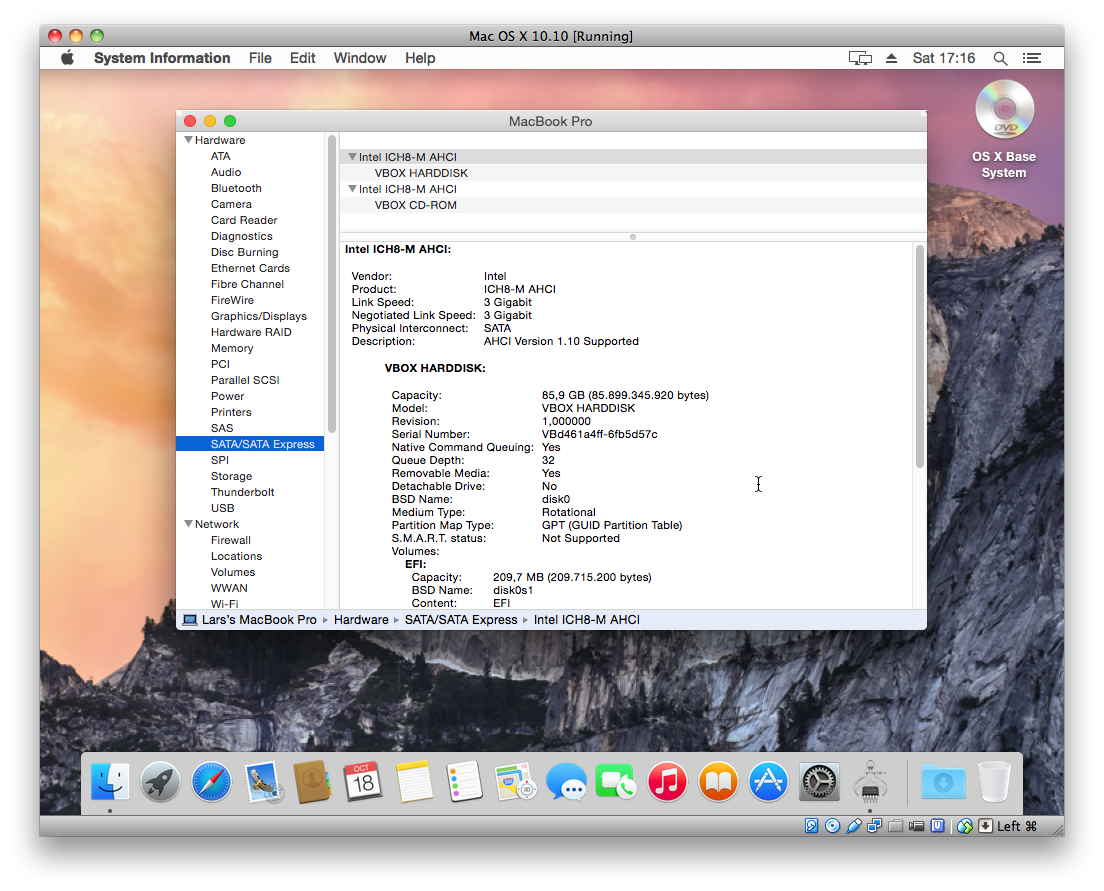The width and height of the screenshot is (1104, 891).
Task: Open Mail stamp icon in dock
Action: click(x=263, y=782)
